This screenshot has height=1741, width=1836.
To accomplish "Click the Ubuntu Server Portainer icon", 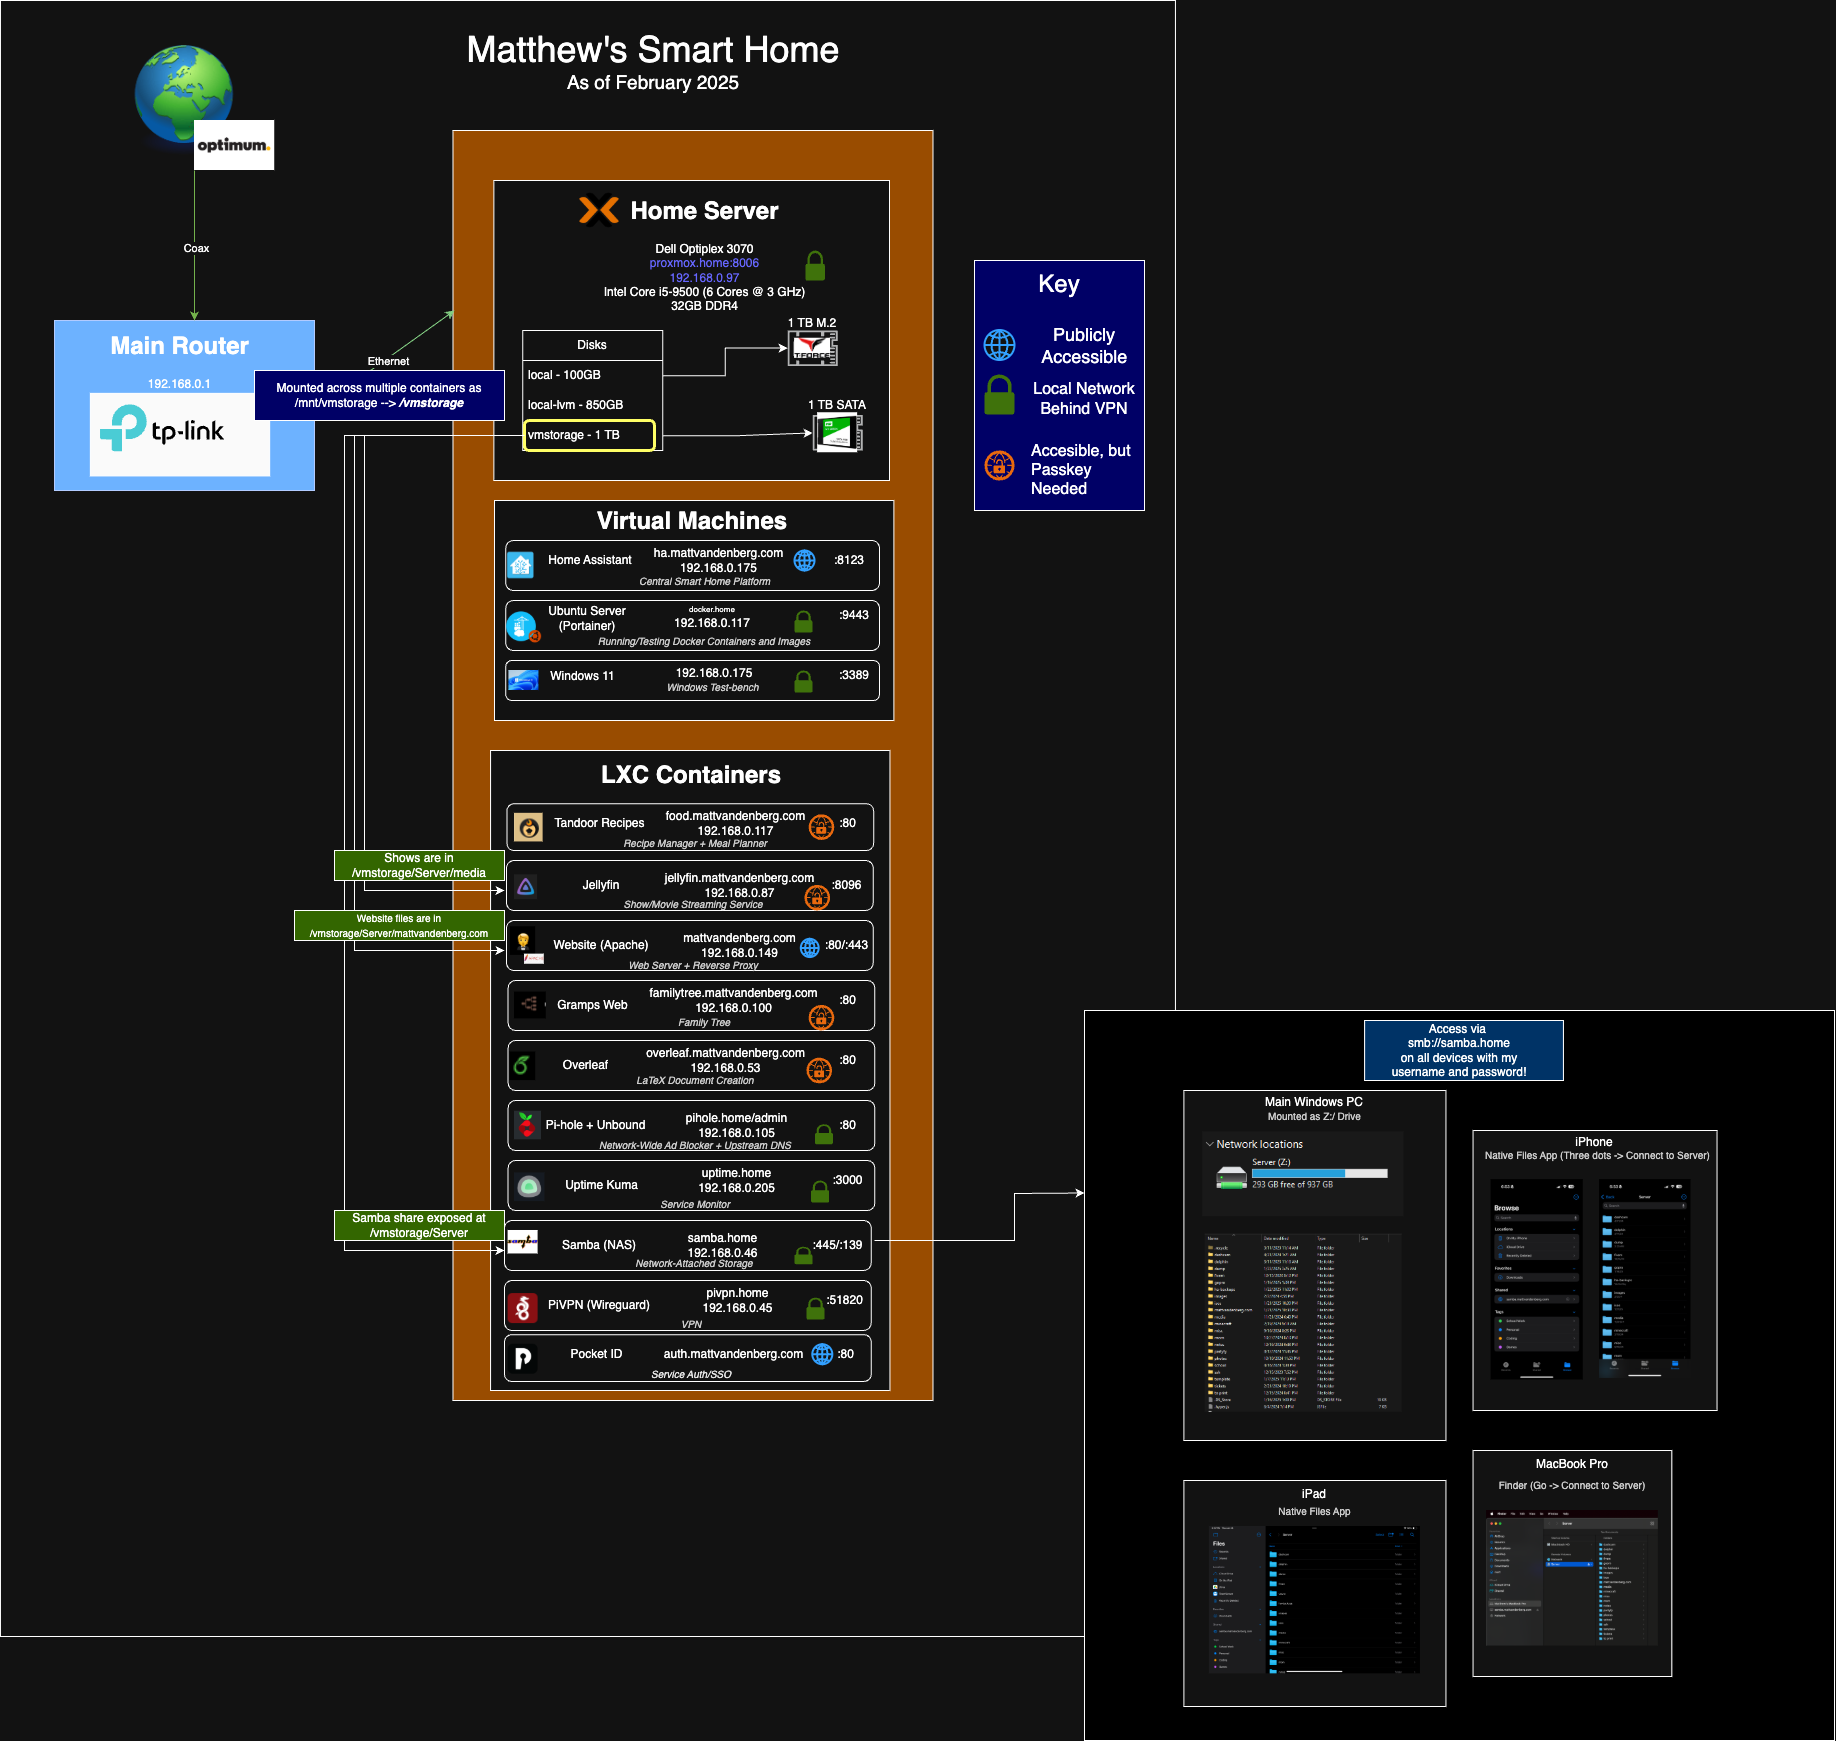I will pyautogui.click(x=521, y=626).
